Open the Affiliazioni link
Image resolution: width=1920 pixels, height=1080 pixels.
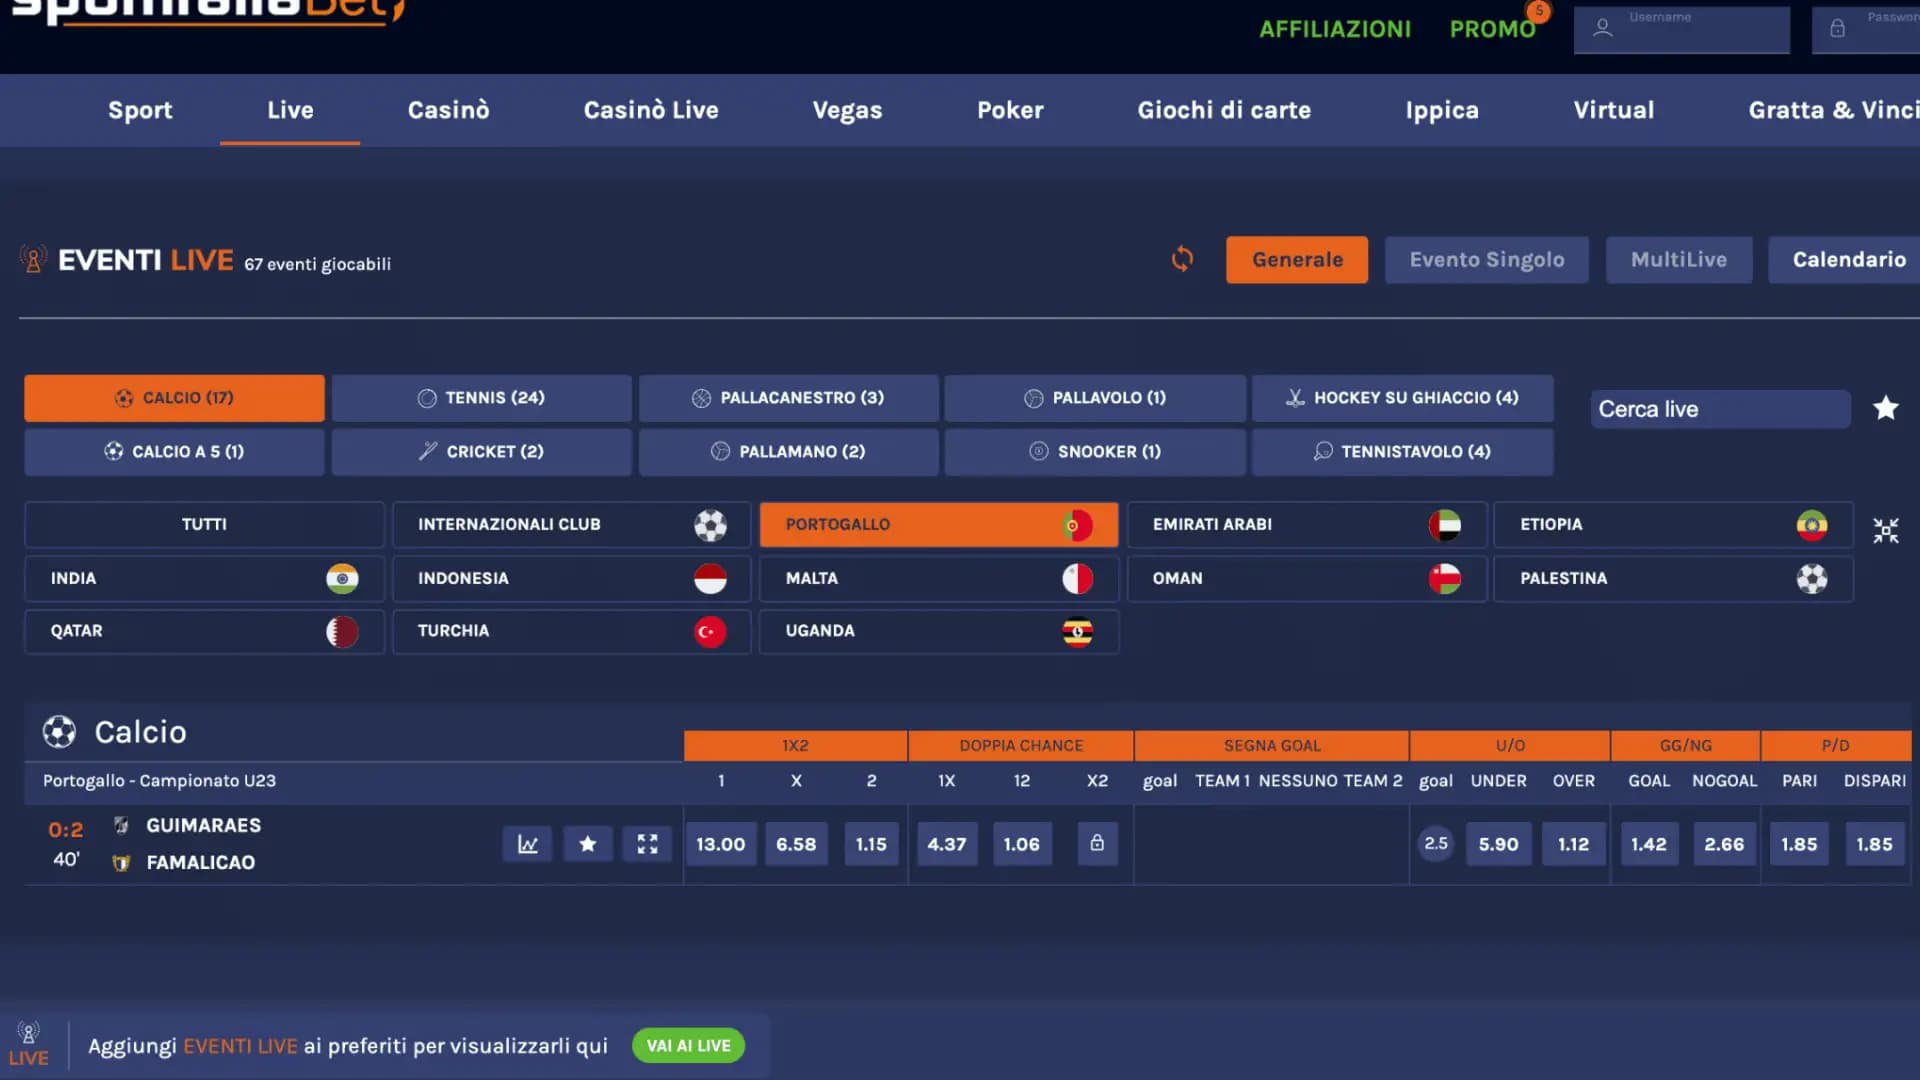[x=1334, y=29]
